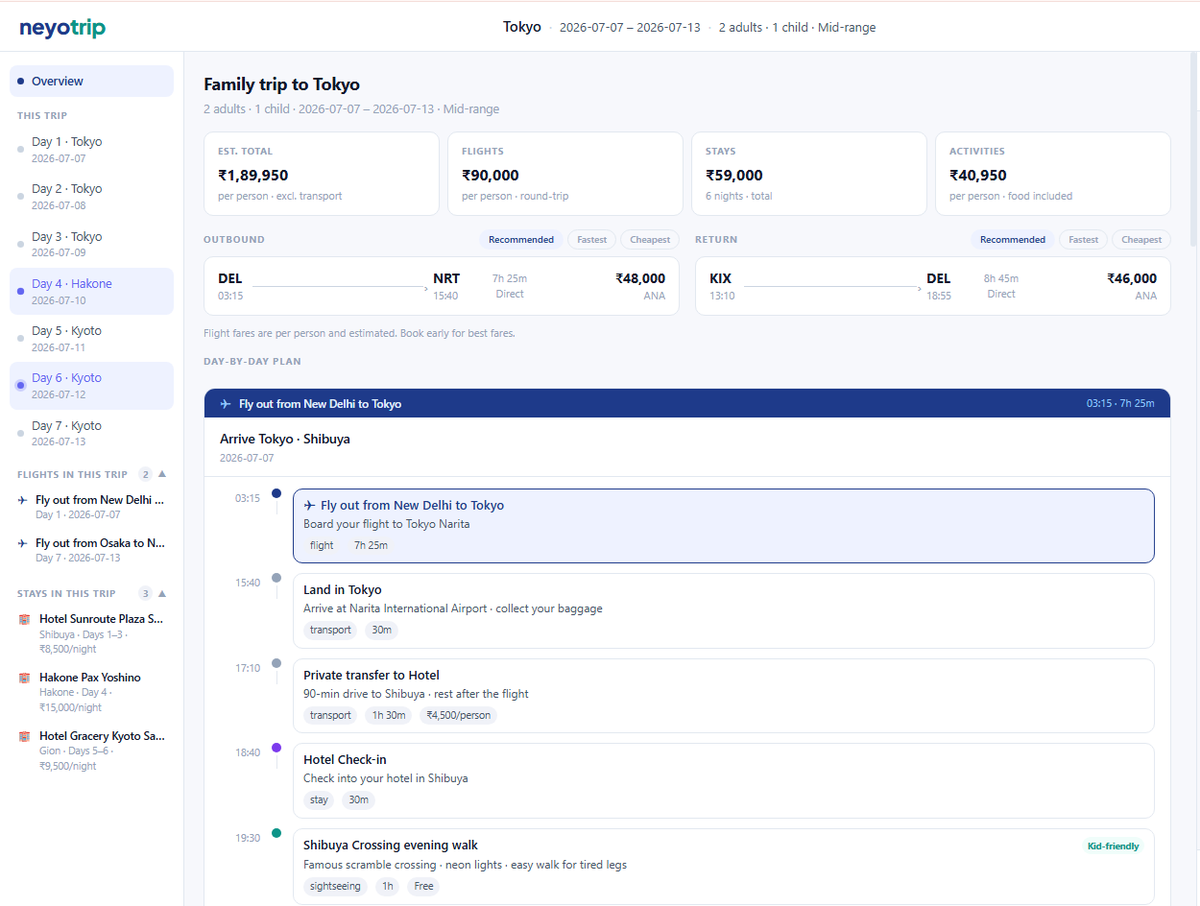
Task: Go to Day 5 · Kyoto
Action: point(92,338)
